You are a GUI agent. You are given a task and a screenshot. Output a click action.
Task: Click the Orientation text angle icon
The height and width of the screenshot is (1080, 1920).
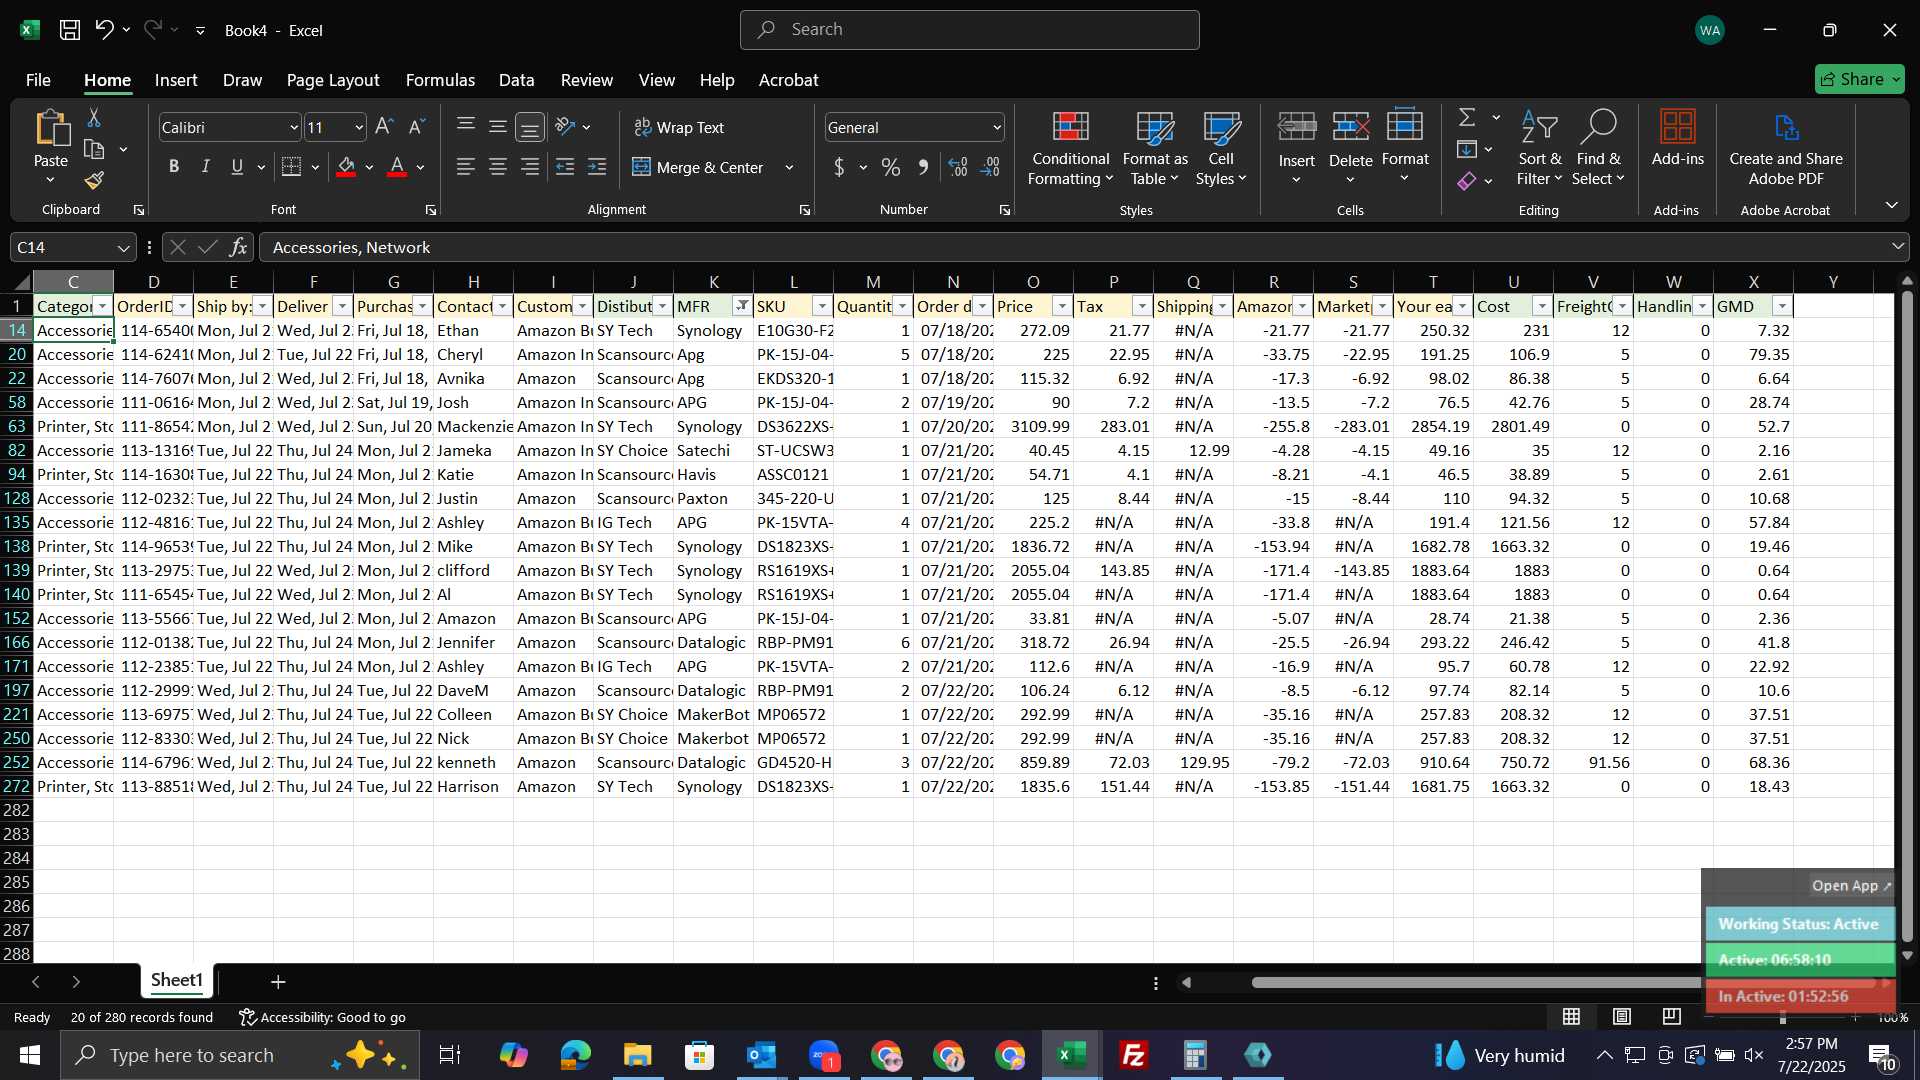pos(565,127)
